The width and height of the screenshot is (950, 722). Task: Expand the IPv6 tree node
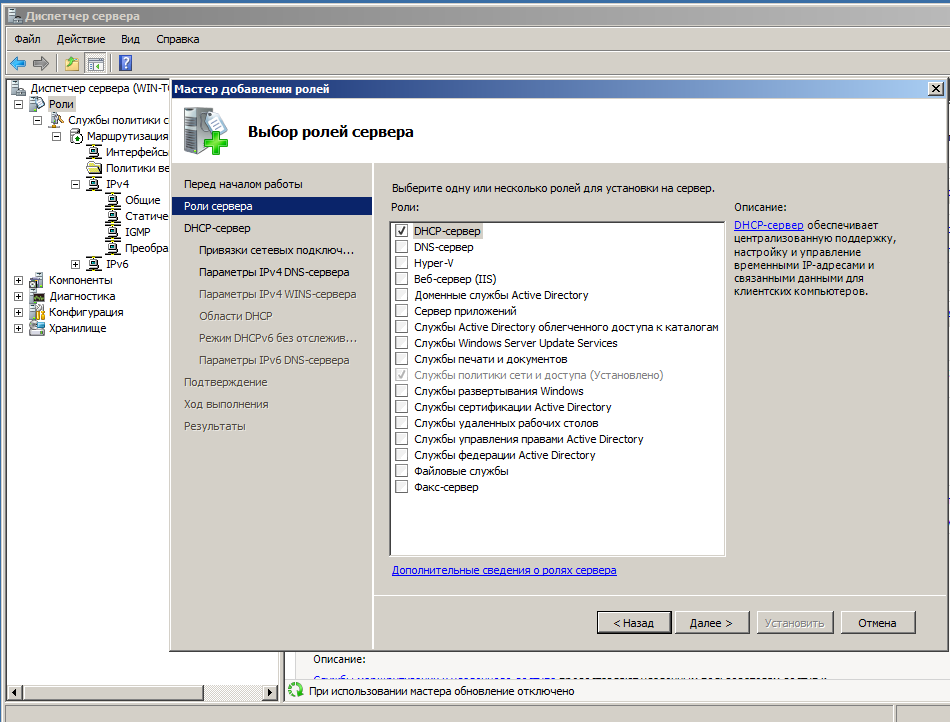click(x=75, y=264)
